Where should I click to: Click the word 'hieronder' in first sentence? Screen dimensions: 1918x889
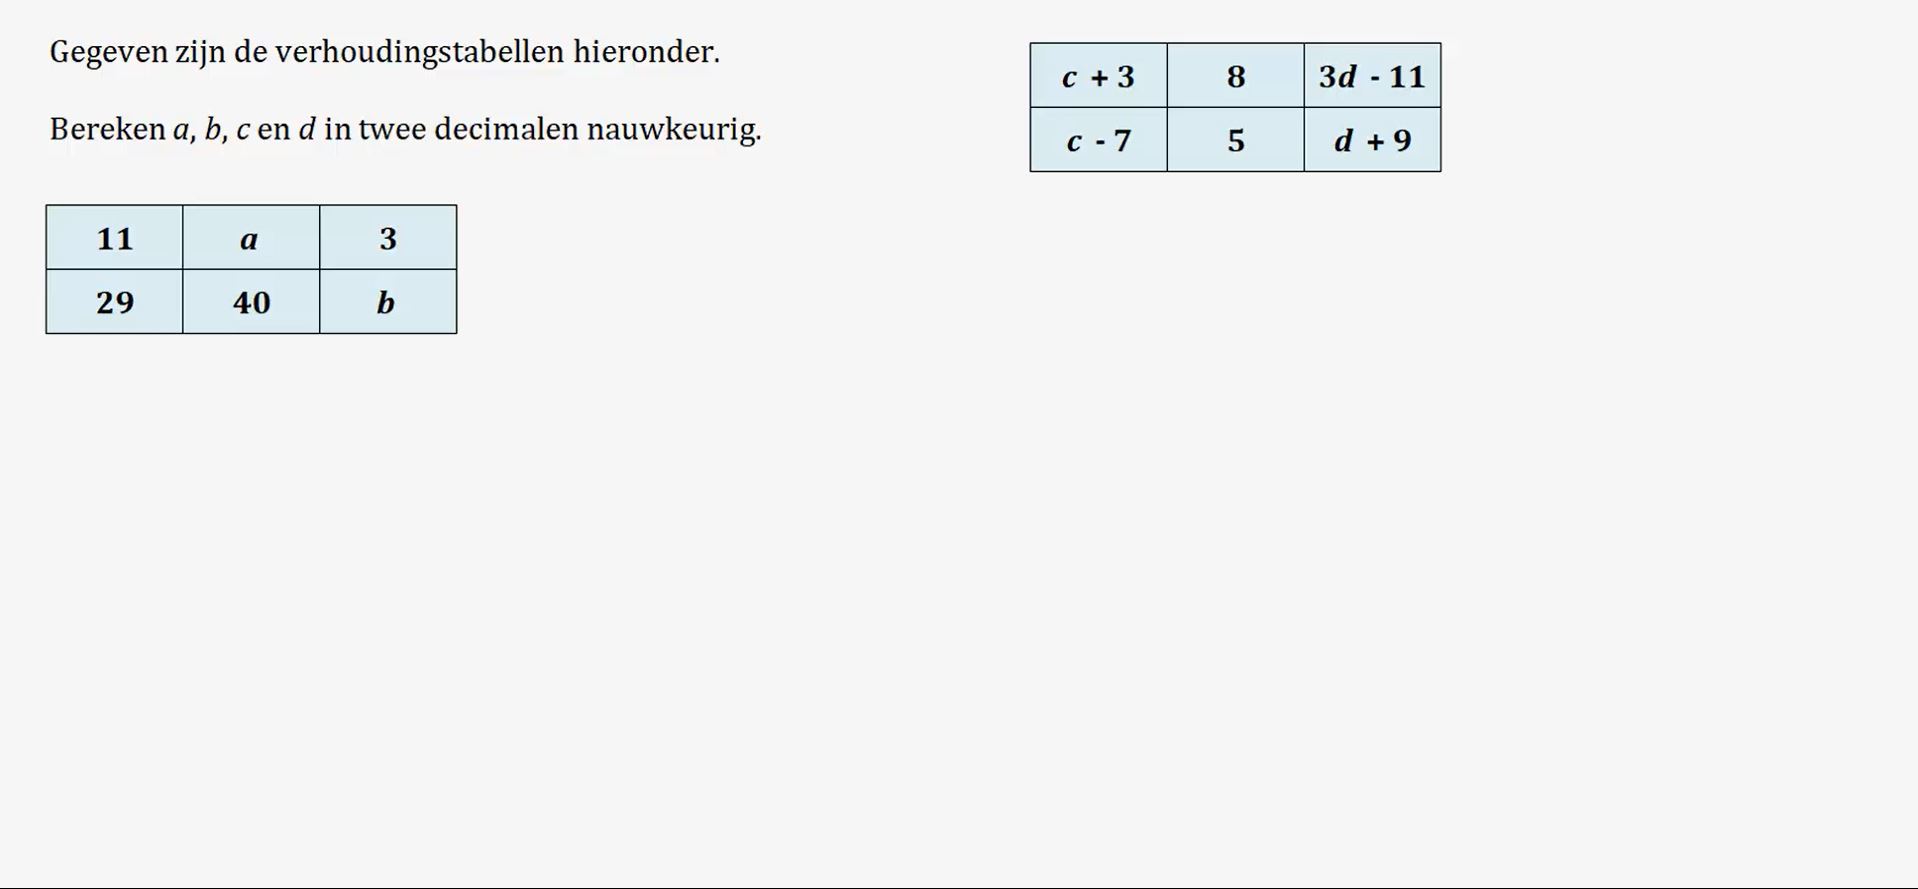(x=647, y=52)
